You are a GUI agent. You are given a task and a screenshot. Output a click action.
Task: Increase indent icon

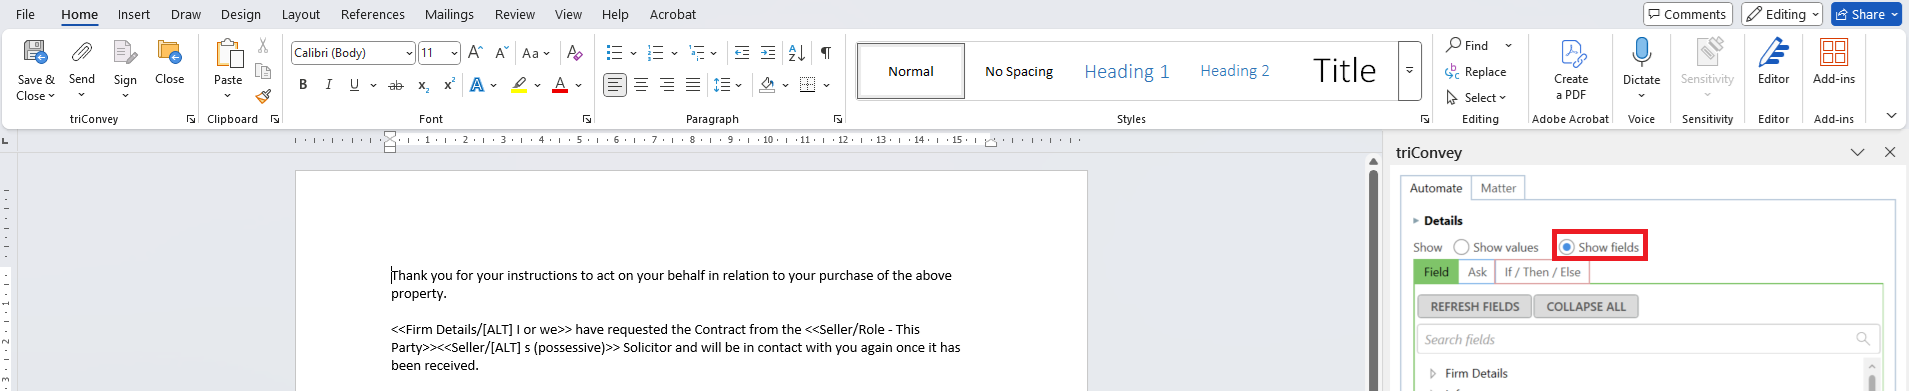[768, 53]
